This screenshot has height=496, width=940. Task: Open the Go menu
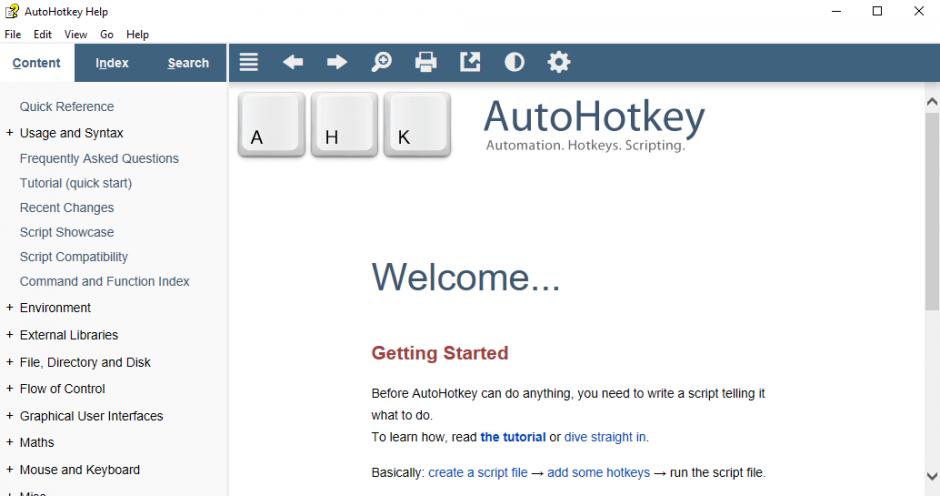click(107, 34)
